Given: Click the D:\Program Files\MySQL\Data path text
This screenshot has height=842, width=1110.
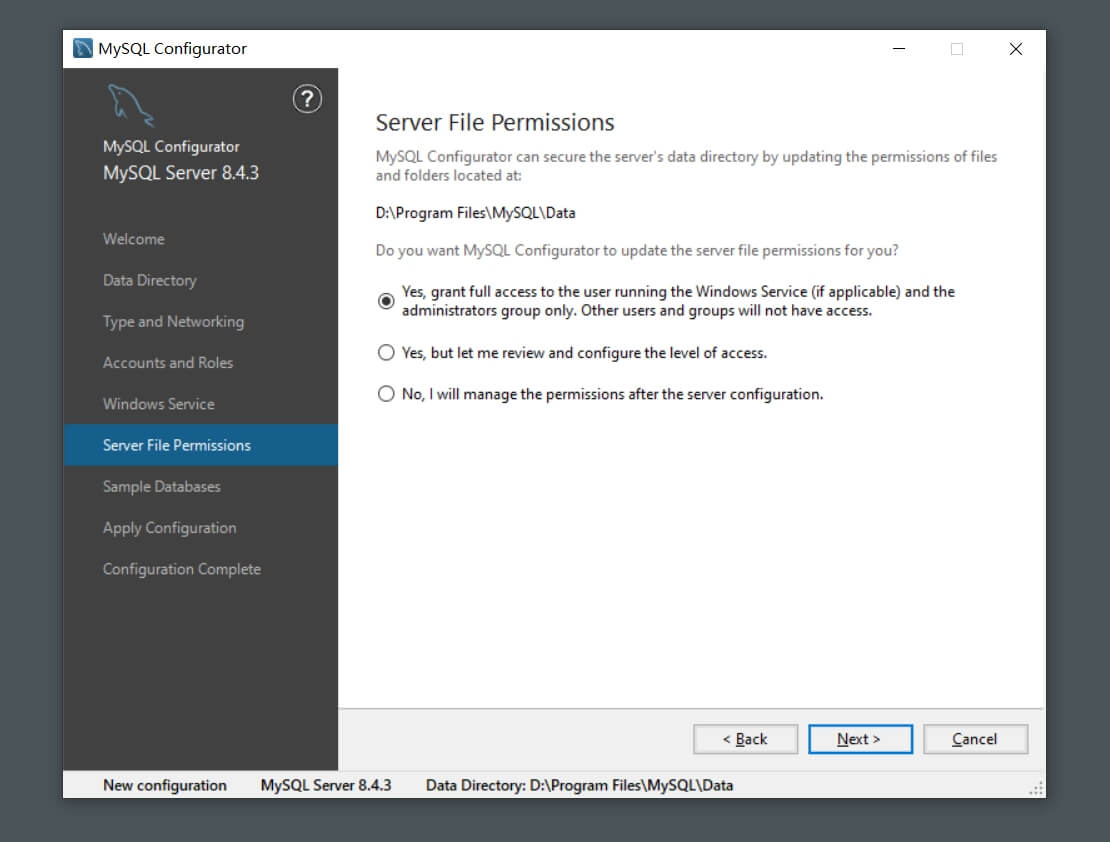Looking at the screenshot, I should coord(475,213).
